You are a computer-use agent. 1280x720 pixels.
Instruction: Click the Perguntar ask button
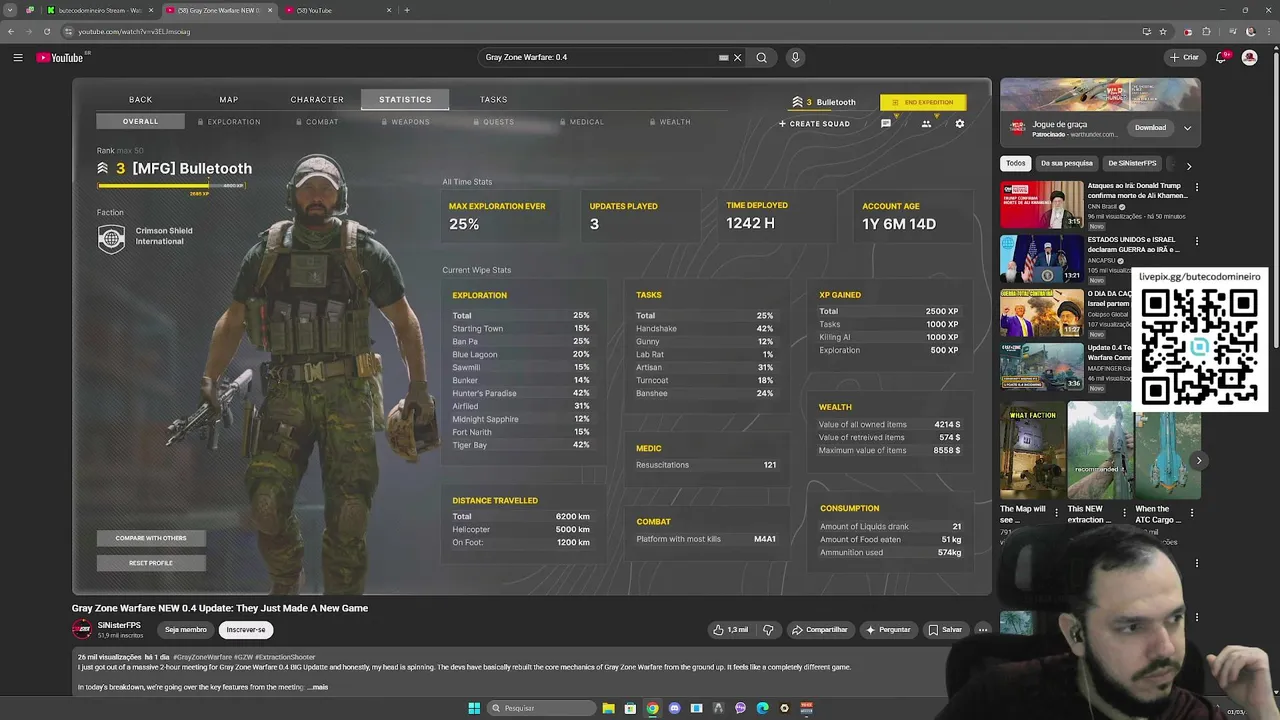[x=888, y=630]
